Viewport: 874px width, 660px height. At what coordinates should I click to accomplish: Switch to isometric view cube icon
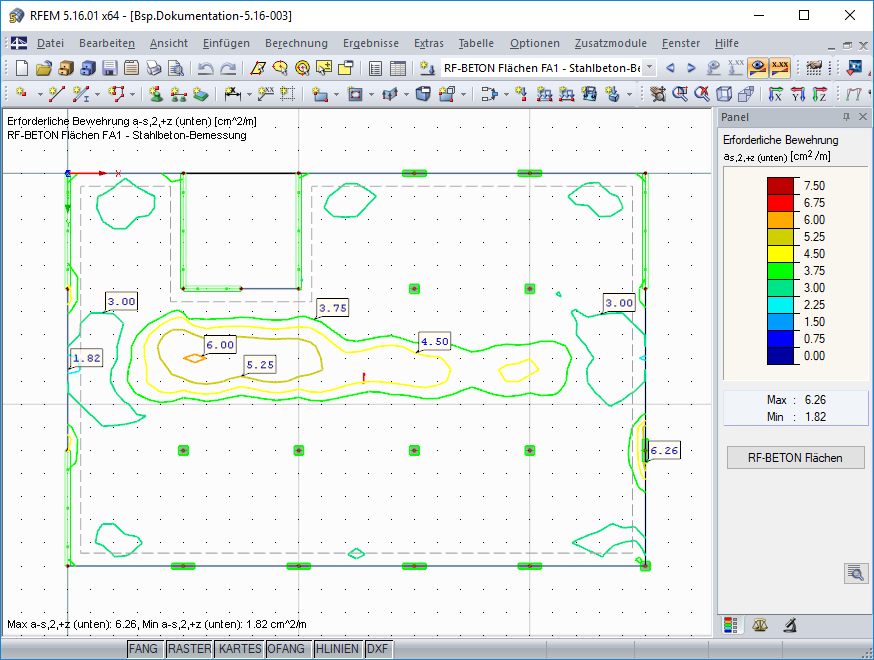[724, 94]
